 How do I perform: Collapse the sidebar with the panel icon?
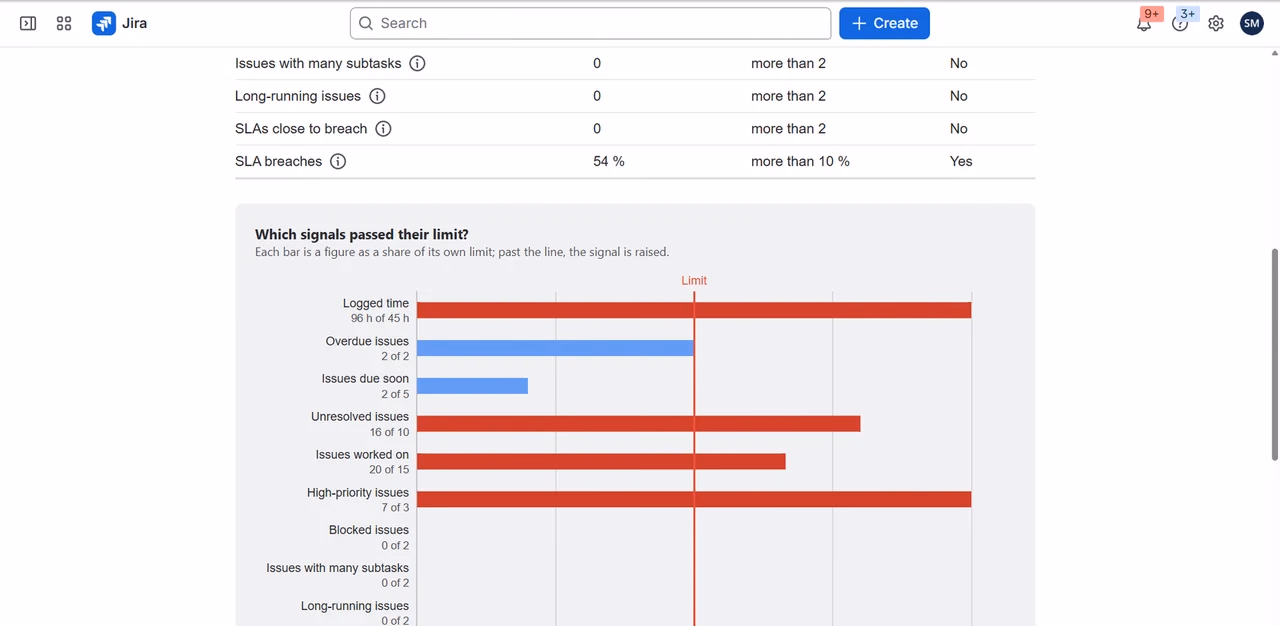coord(28,23)
